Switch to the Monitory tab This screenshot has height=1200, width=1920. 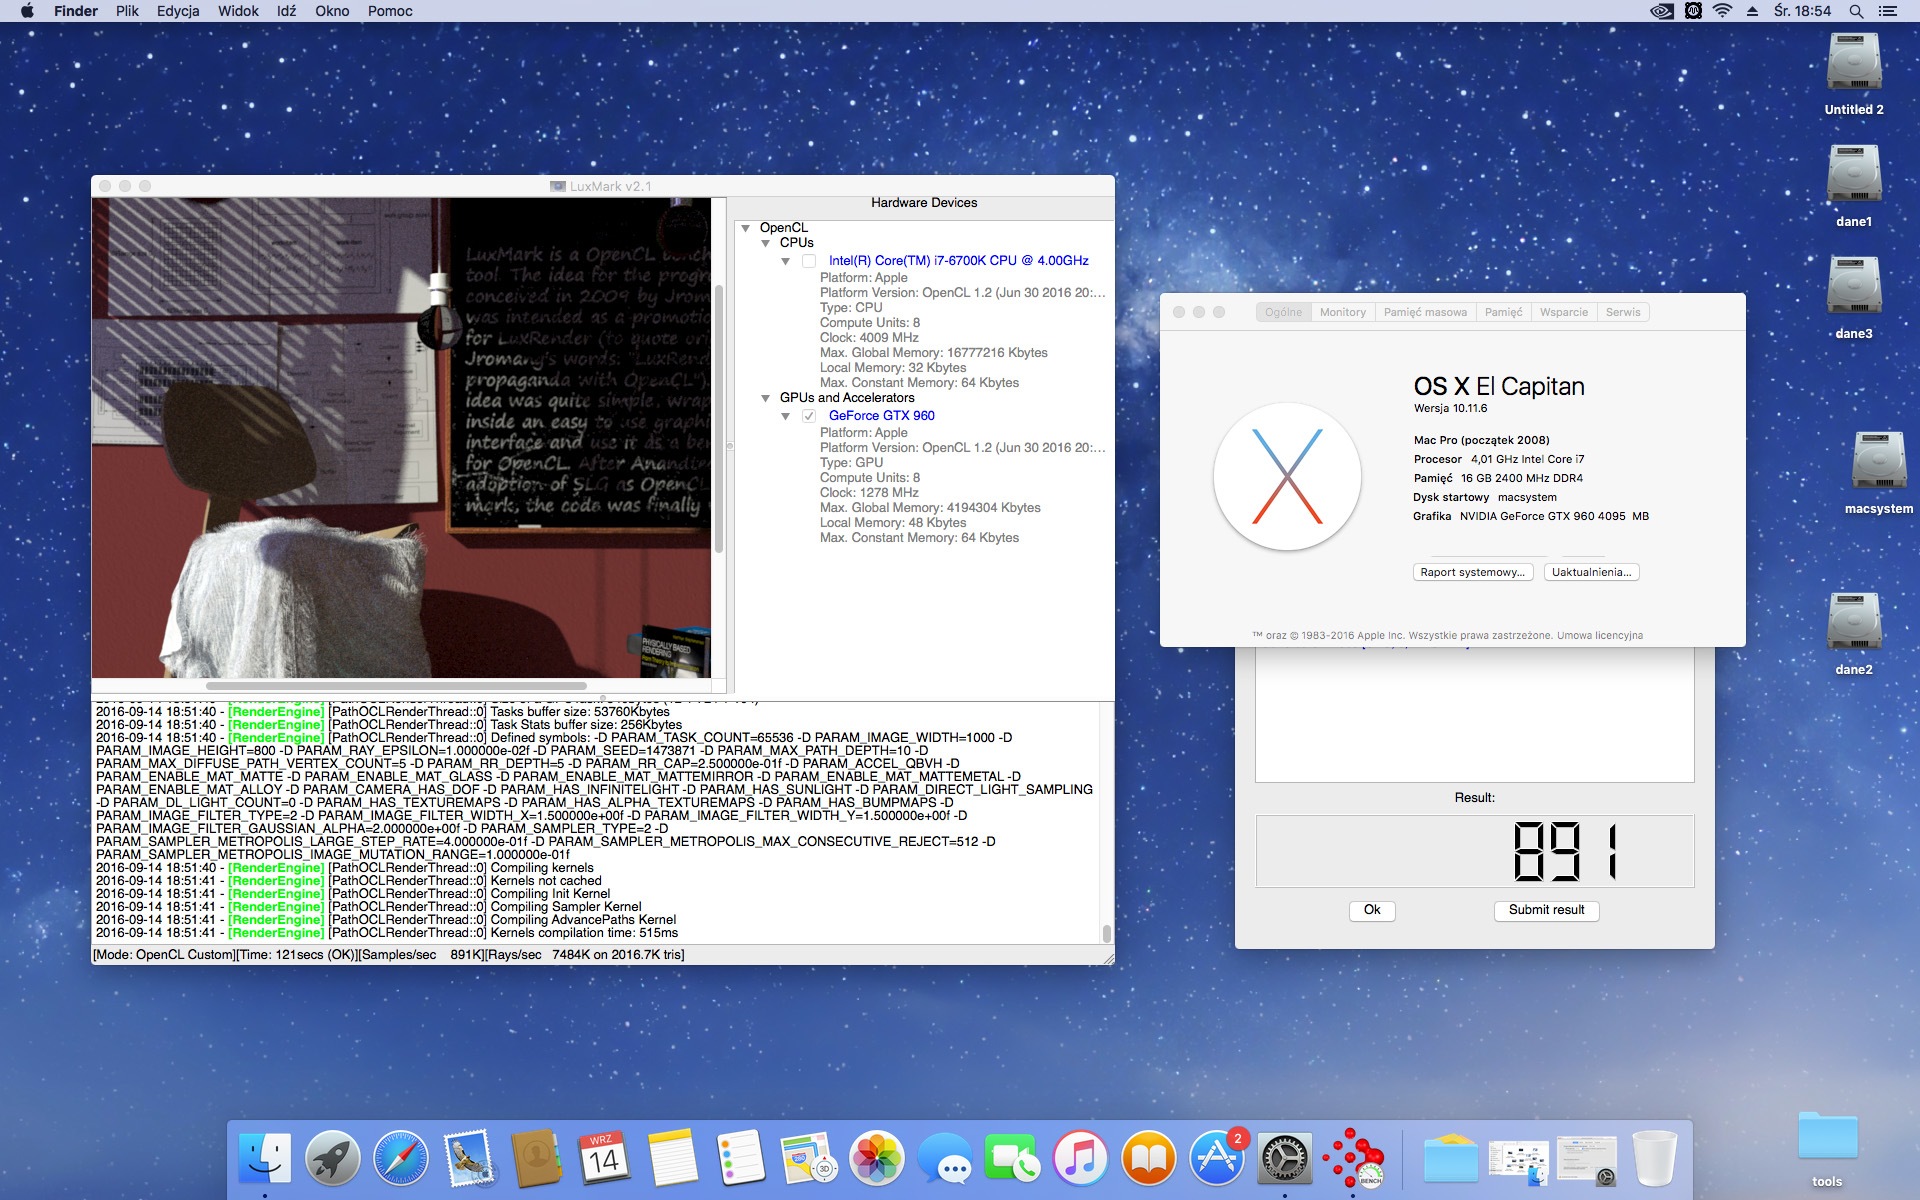(x=1342, y=312)
